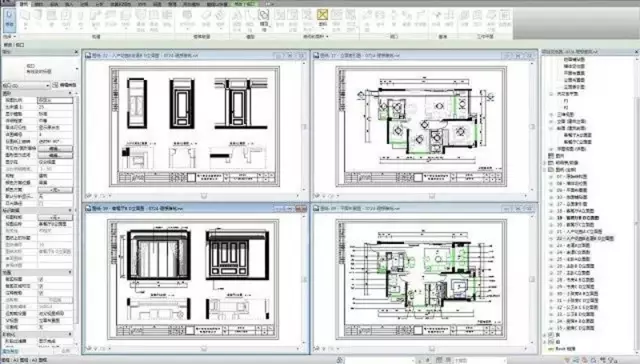
Task: Switch to the 结构 ribbon tab
Action: click(39, 4)
